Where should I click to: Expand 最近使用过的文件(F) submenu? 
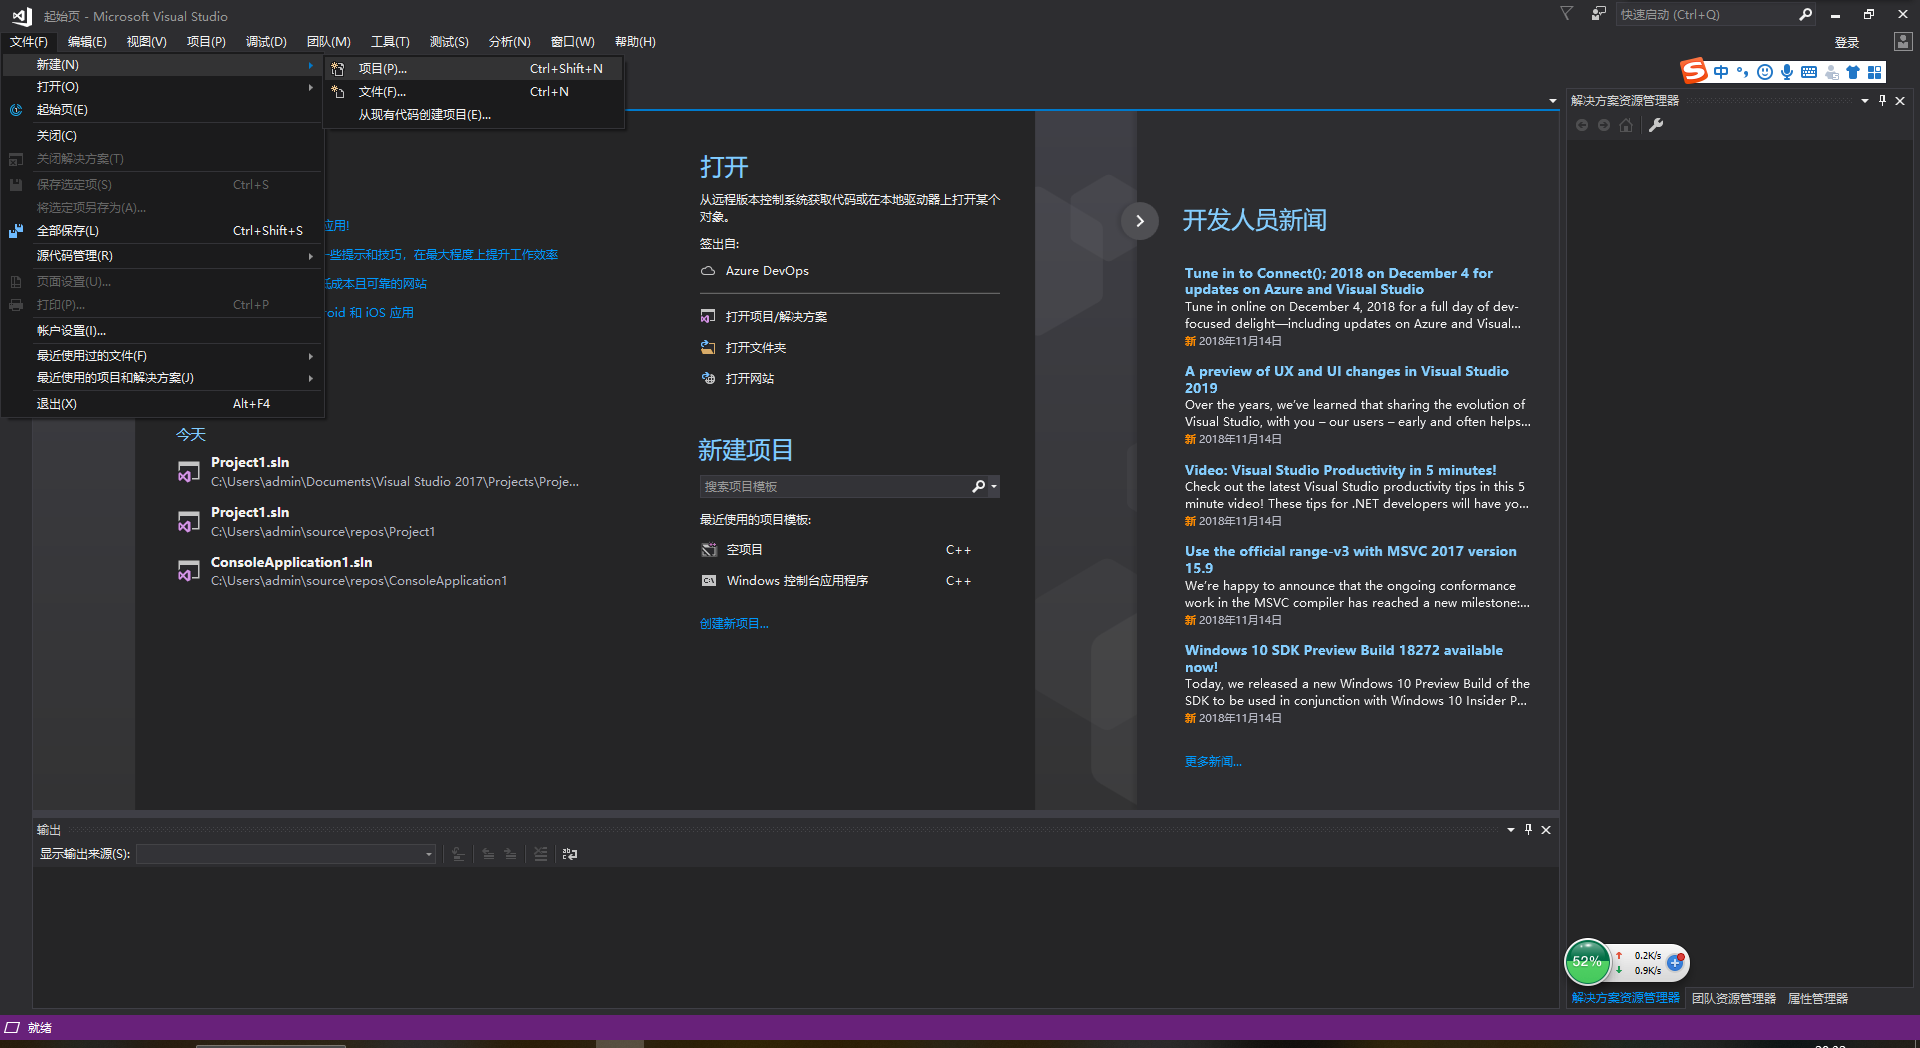point(163,355)
